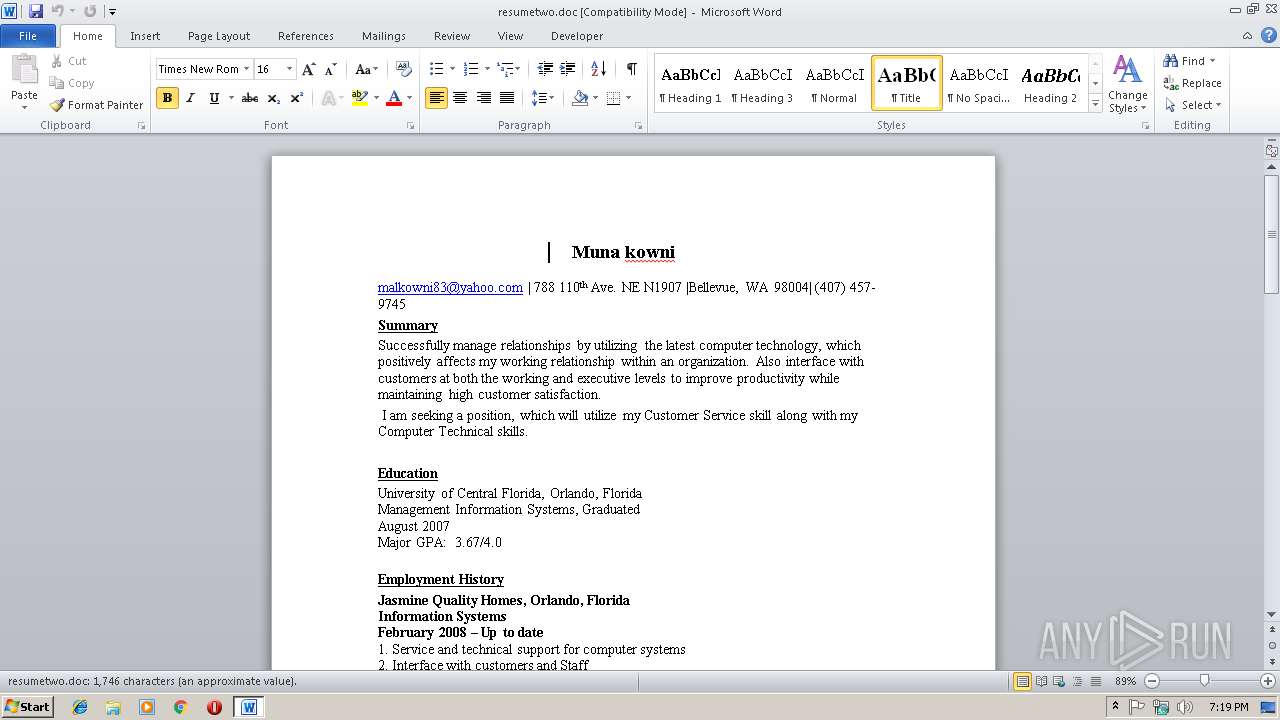Apply numbered list formatting

pyautogui.click(x=472, y=69)
